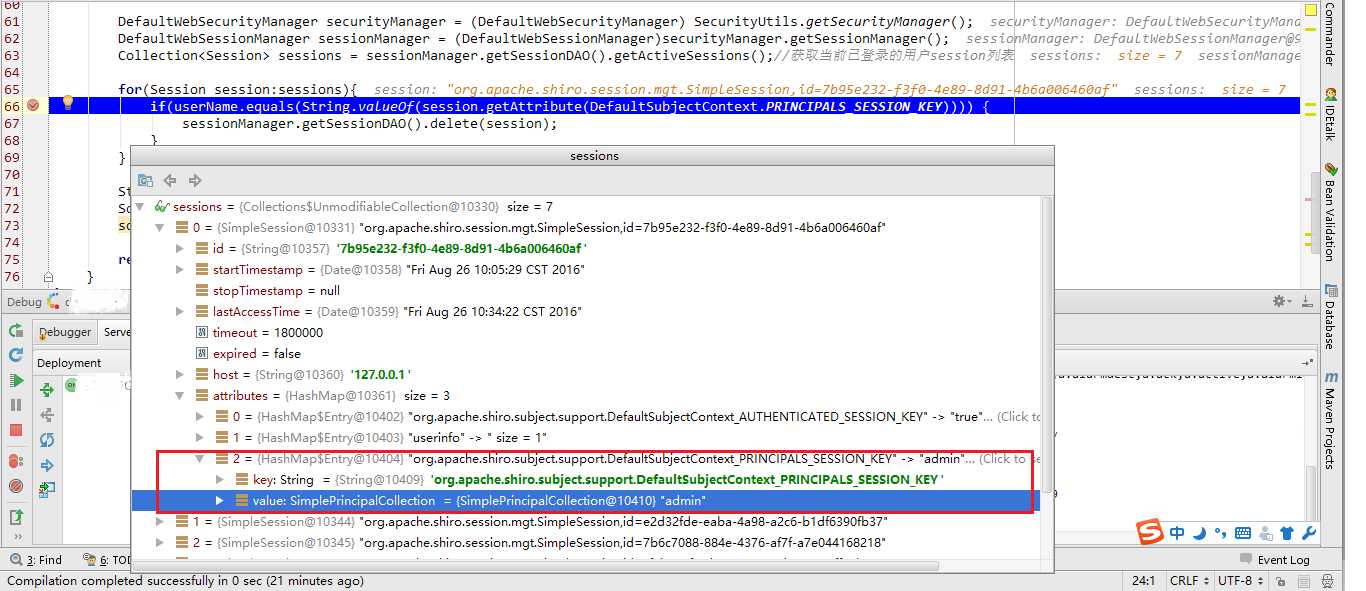The width and height of the screenshot is (1366, 591).
Task: Click the intention lightbulb on line 66
Action: 68,103
